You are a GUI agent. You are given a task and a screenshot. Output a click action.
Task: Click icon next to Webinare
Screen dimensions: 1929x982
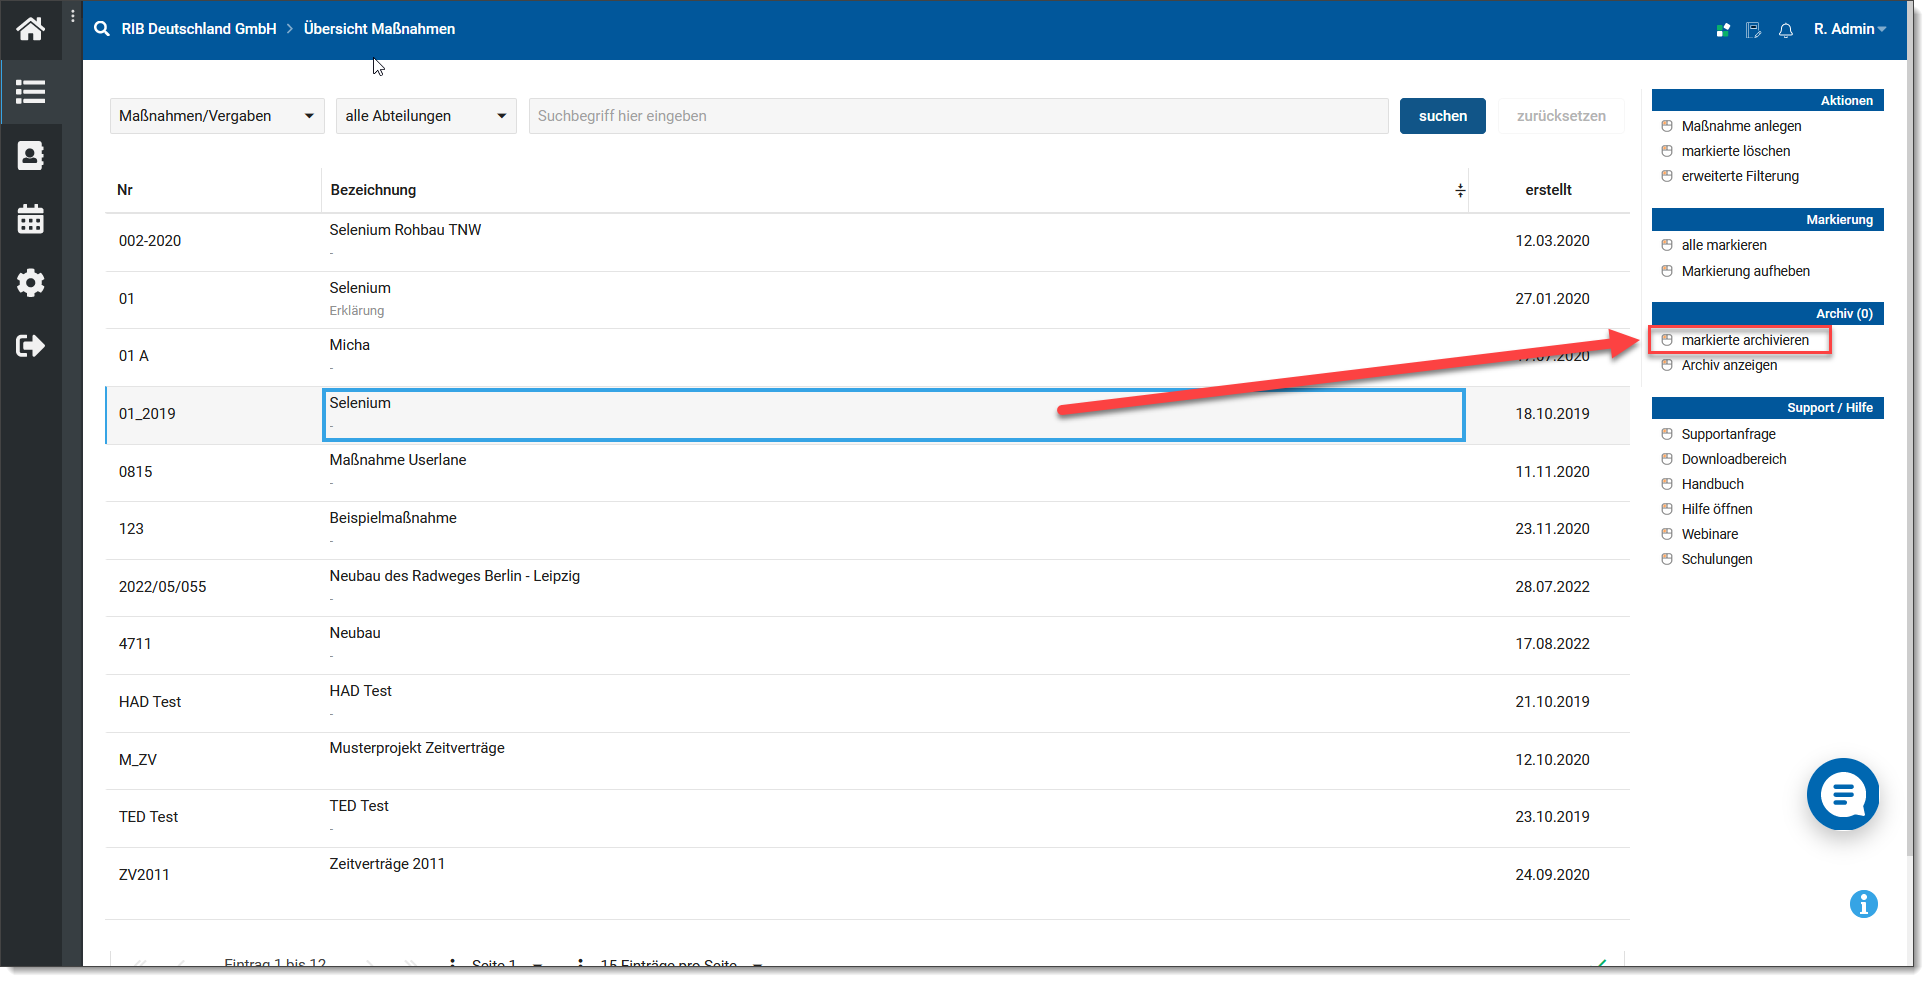point(1667,534)
